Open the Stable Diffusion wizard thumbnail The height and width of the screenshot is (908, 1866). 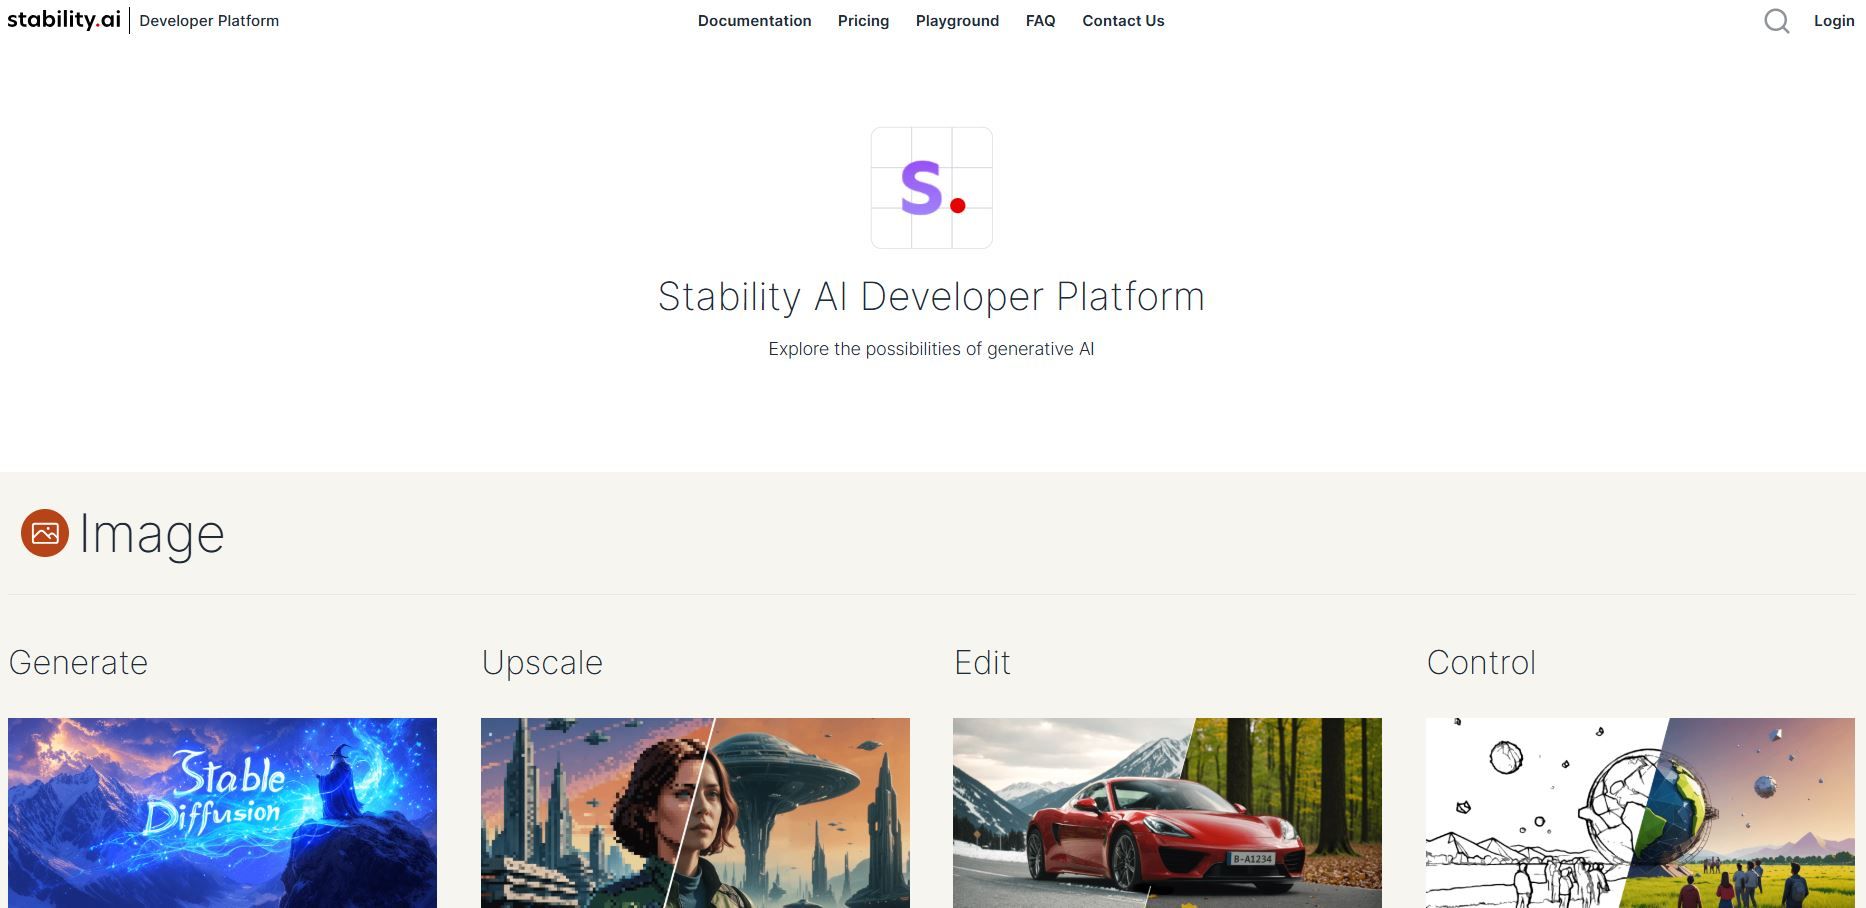coord(222,813)
